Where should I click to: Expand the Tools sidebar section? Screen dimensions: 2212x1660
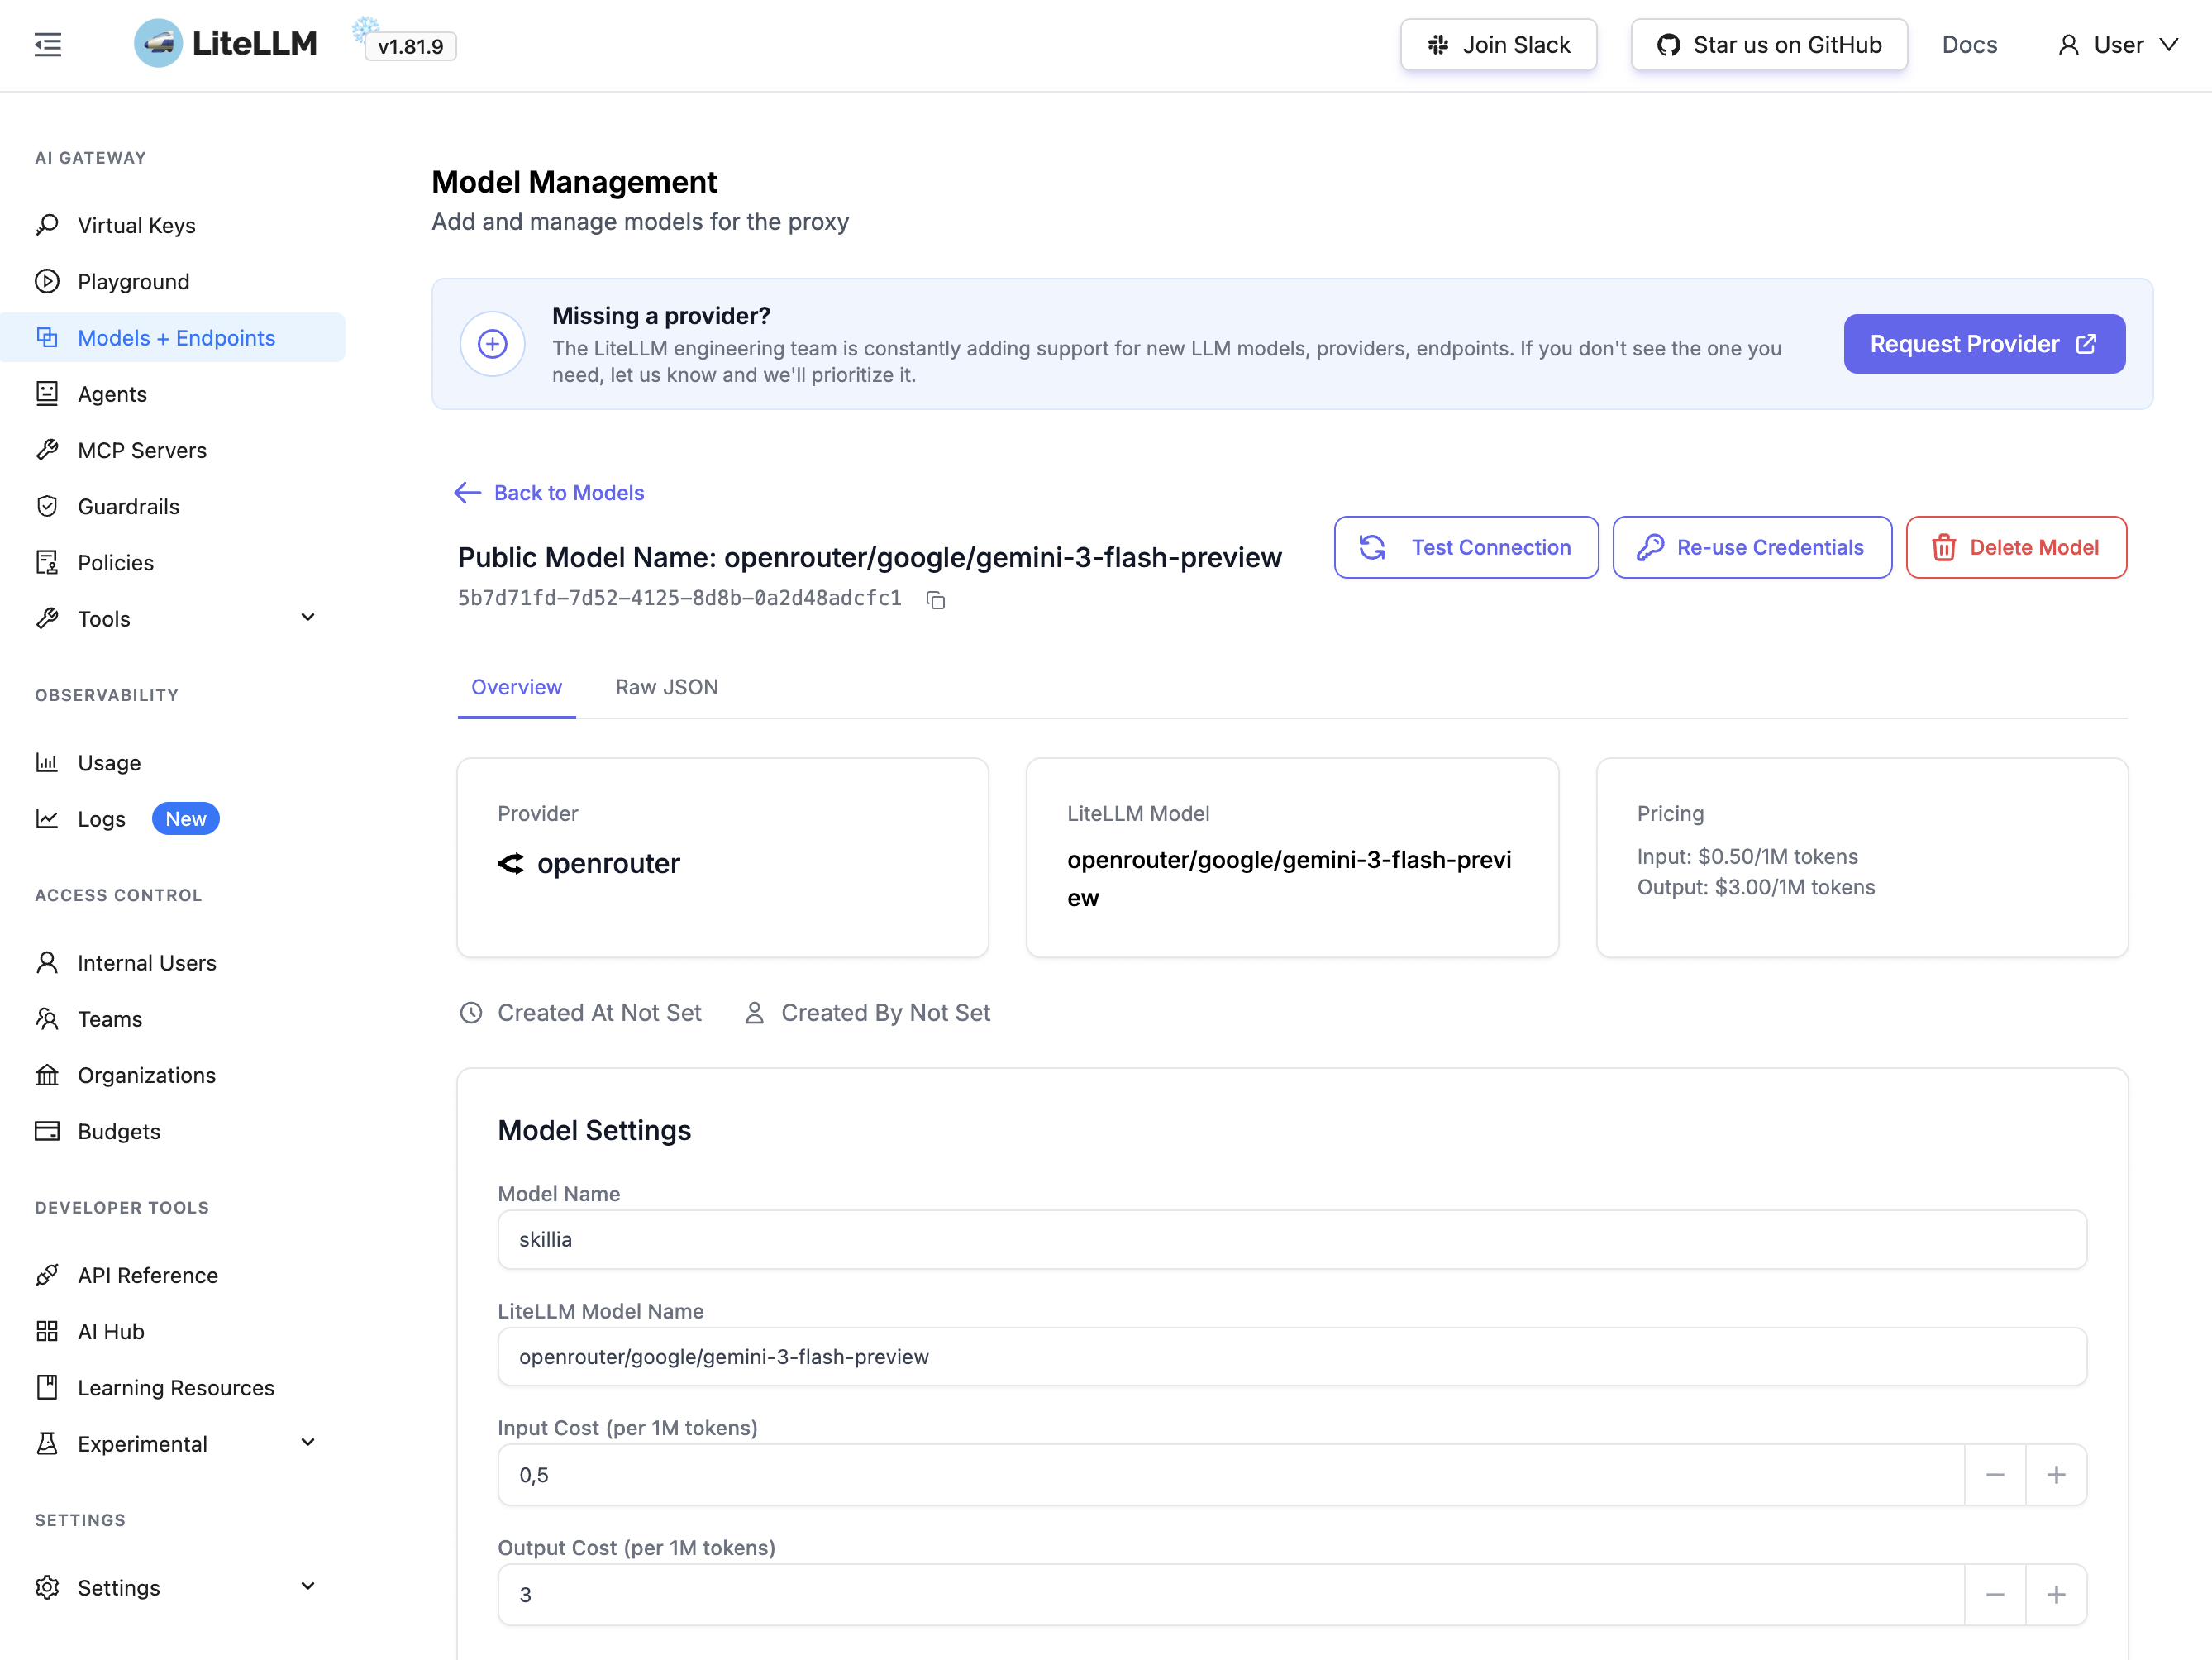pyautogui.click(x=308, y=618)
